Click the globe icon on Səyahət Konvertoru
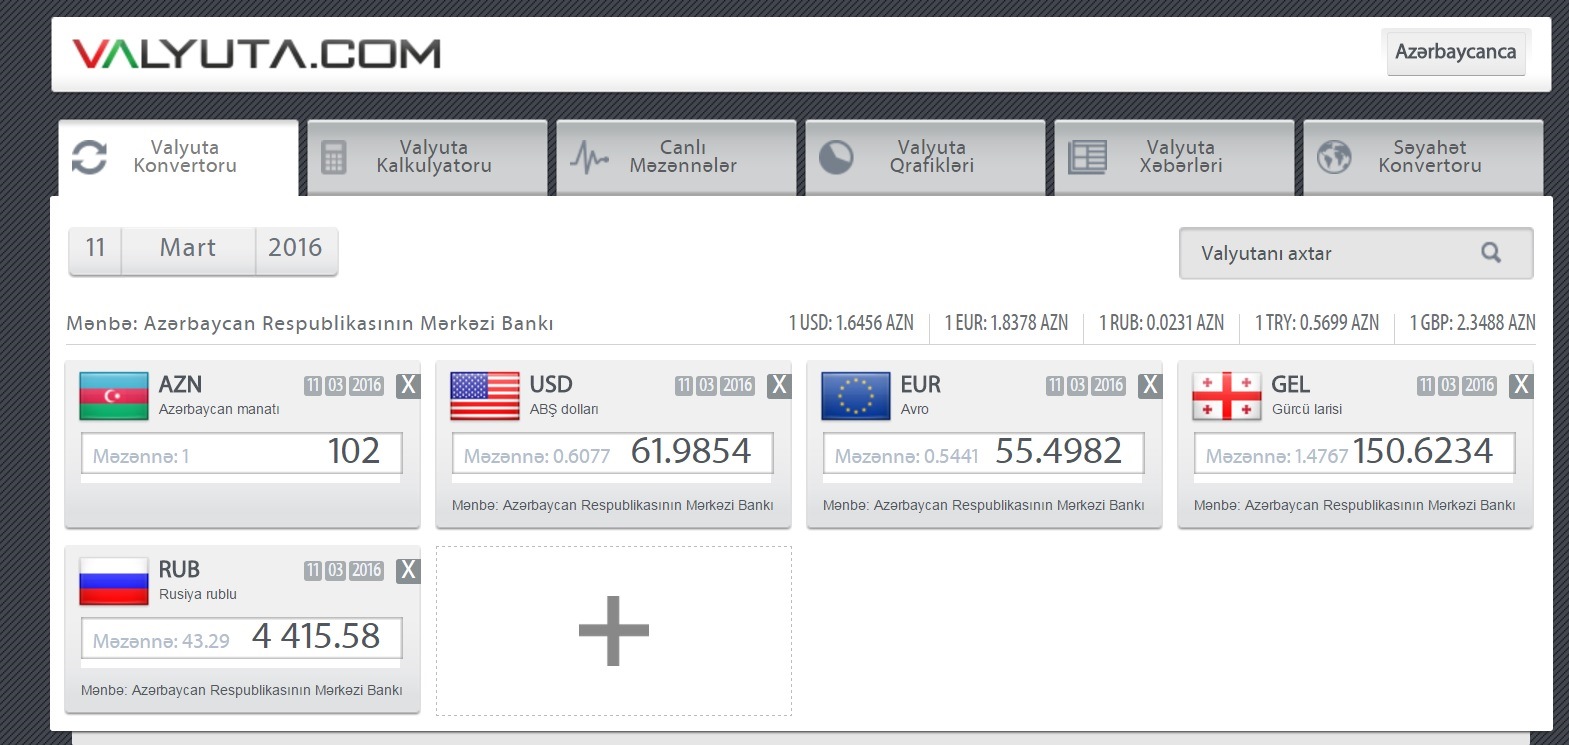 1334,157
